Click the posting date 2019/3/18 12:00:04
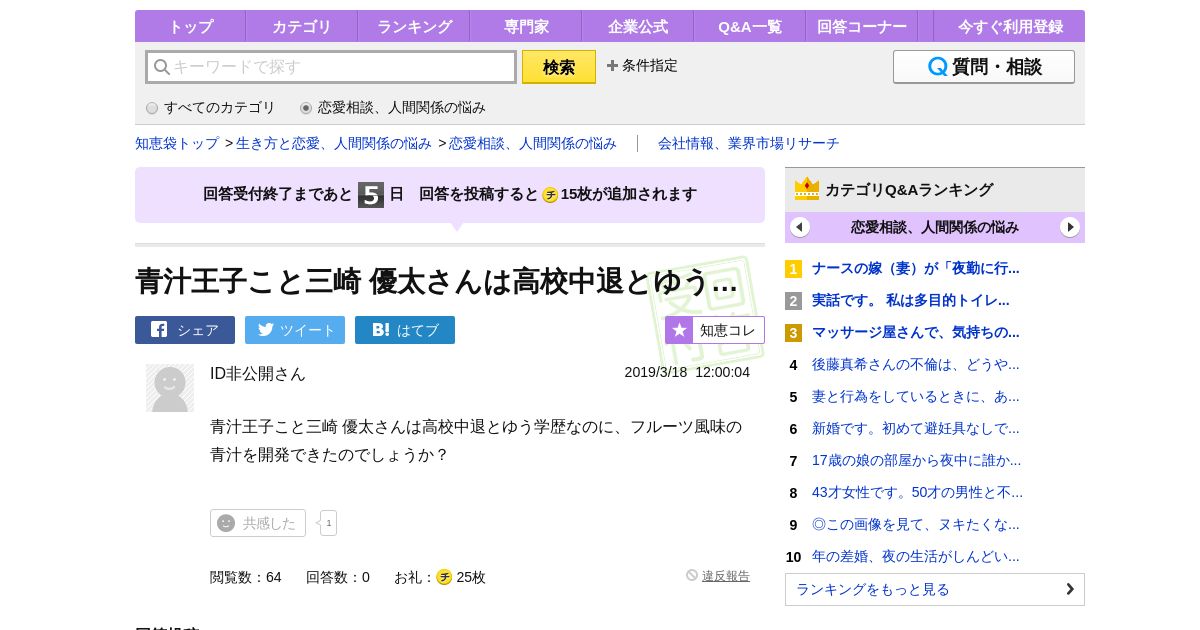Viewport: 1200px width, 630px height. [687, 372]
